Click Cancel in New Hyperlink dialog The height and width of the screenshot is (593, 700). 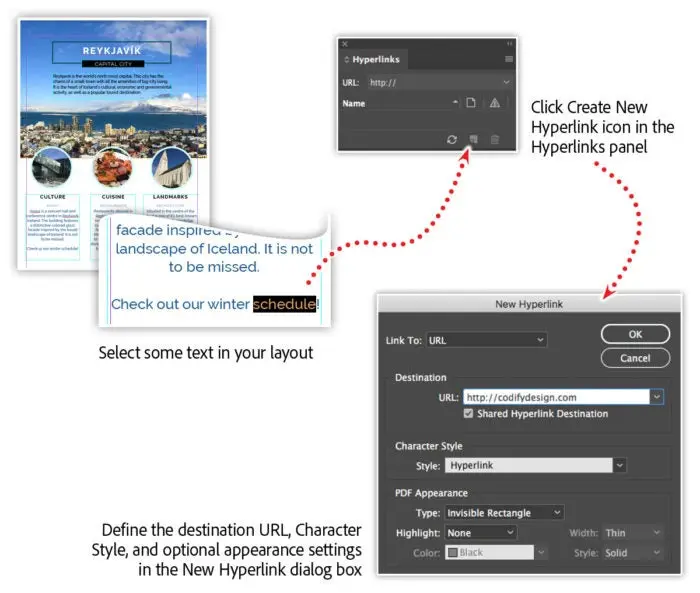point(635,358)
